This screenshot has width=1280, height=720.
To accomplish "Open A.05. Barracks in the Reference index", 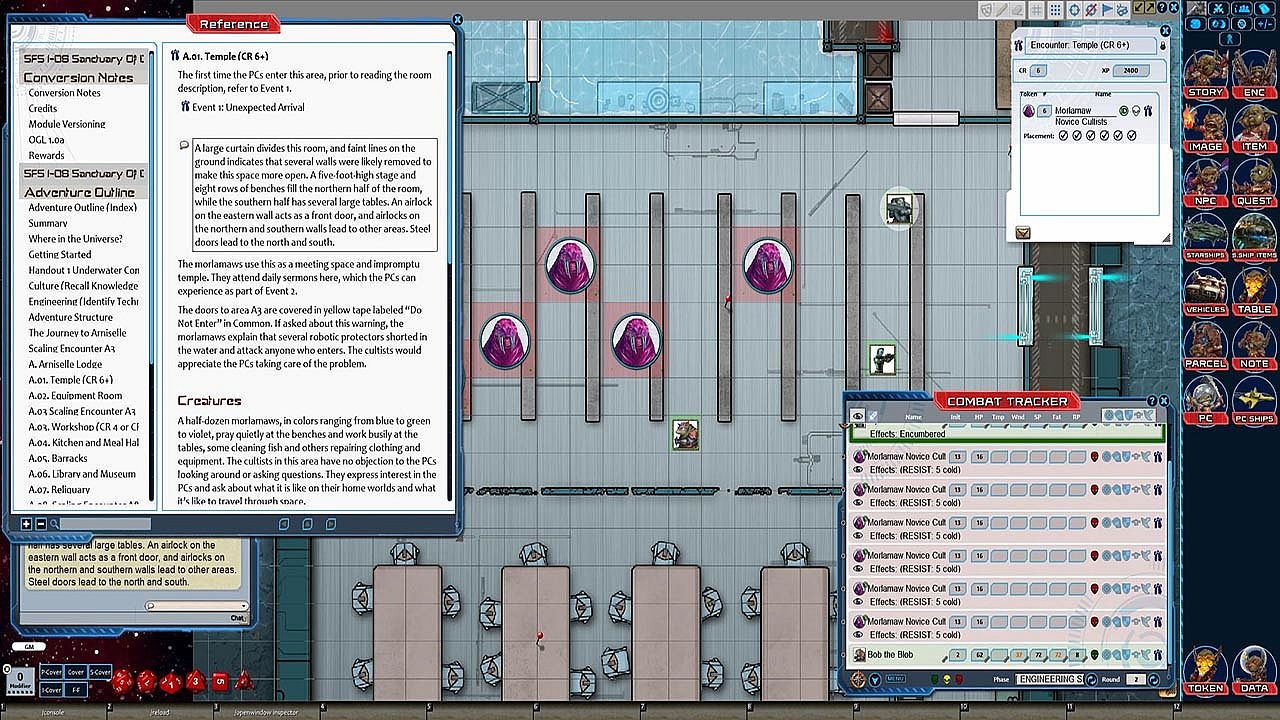I will pyautogui.click(x=58, y=458).
